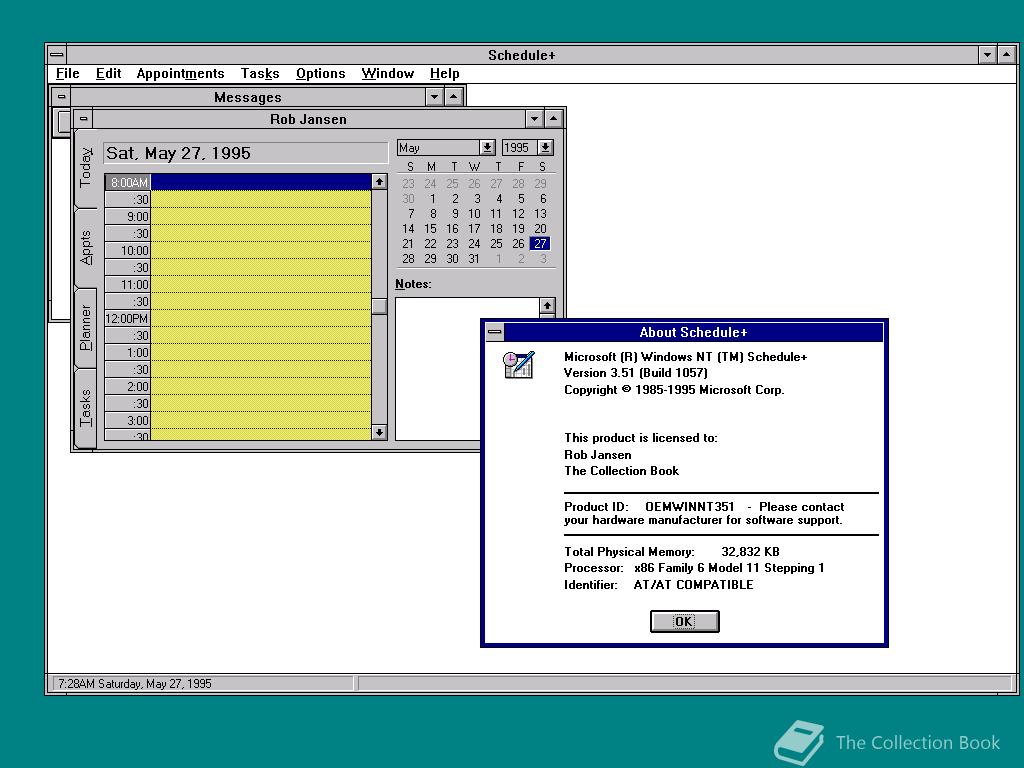Screen dimensions: 1024x768
Task: Select May 7 in the calendar
Action: (409, 214)
